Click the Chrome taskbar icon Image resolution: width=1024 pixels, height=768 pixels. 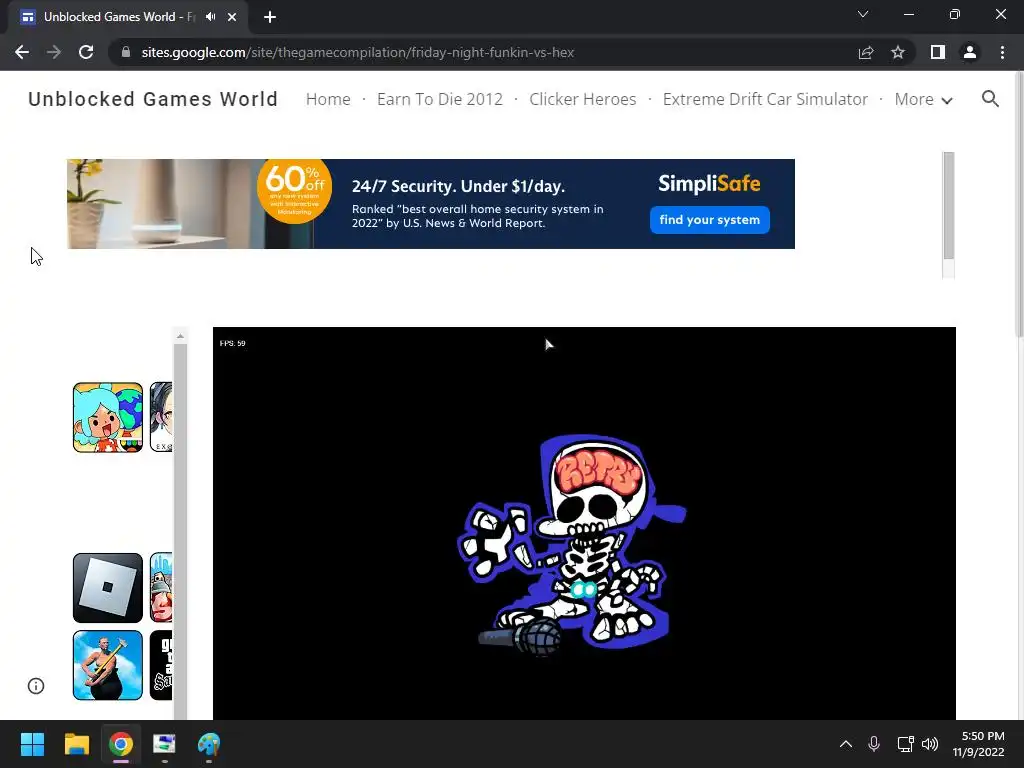pos(121,744)
